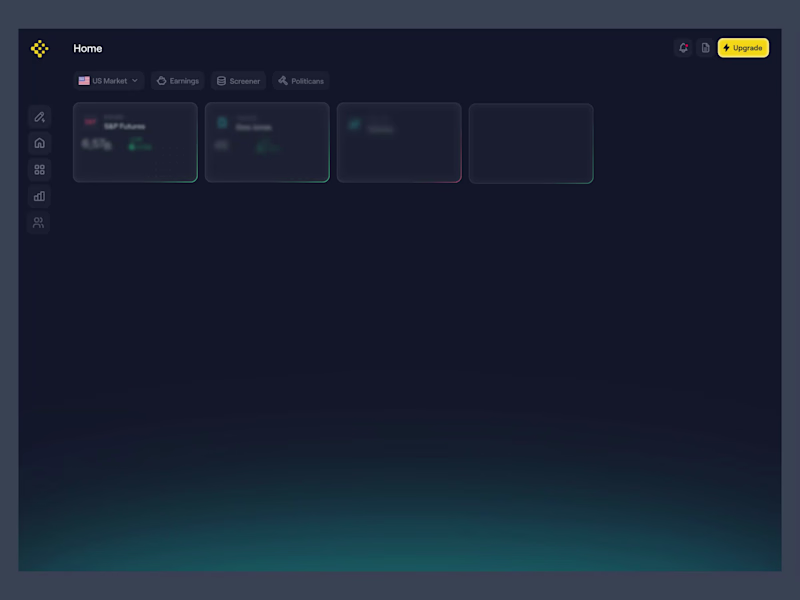
Task: Open the S&P Futures card
Action: point(135,142)
